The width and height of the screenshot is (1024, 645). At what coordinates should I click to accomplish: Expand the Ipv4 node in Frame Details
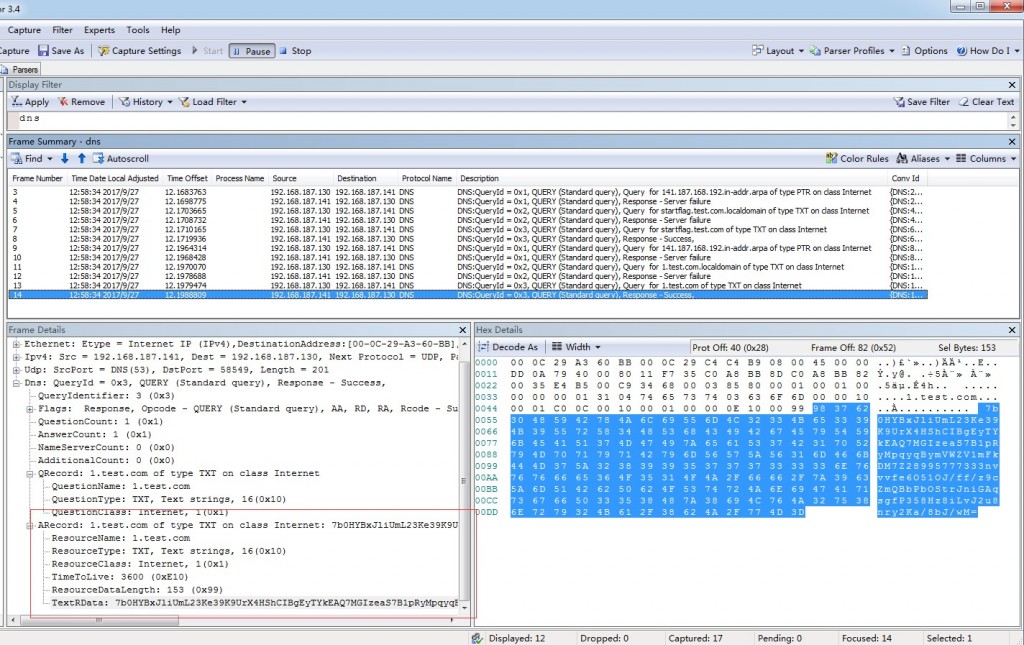pyautogui.click(x=16, y=357)
